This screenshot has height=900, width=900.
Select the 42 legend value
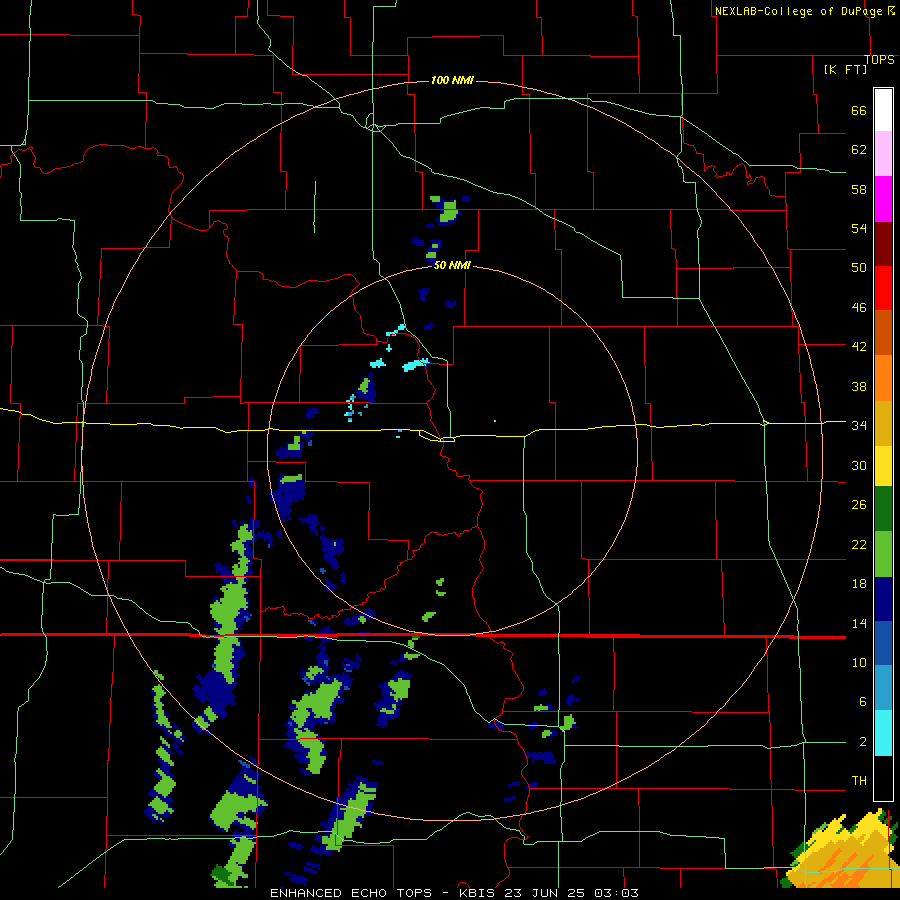click(x=859, y=346)
